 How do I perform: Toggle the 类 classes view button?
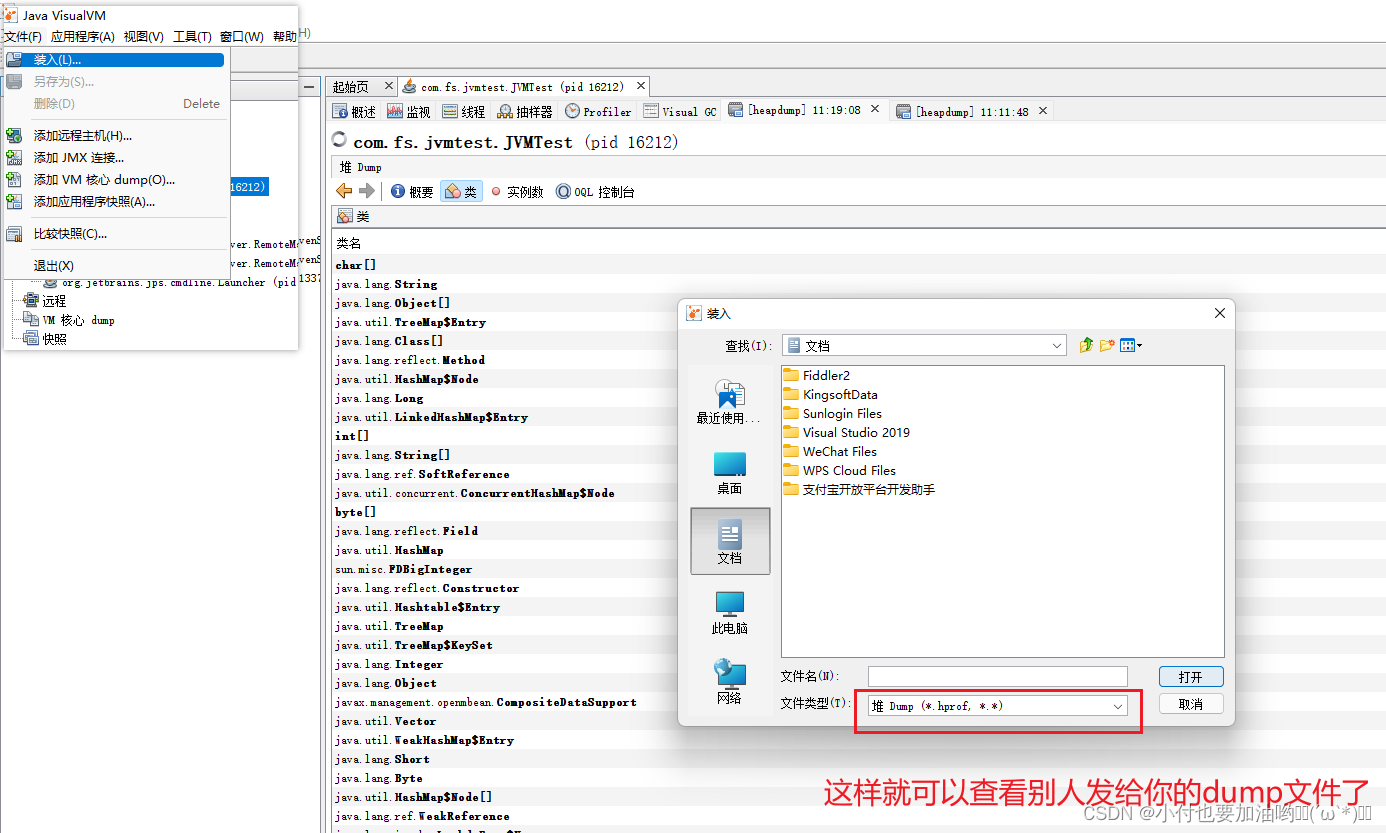tap(461, 192)
